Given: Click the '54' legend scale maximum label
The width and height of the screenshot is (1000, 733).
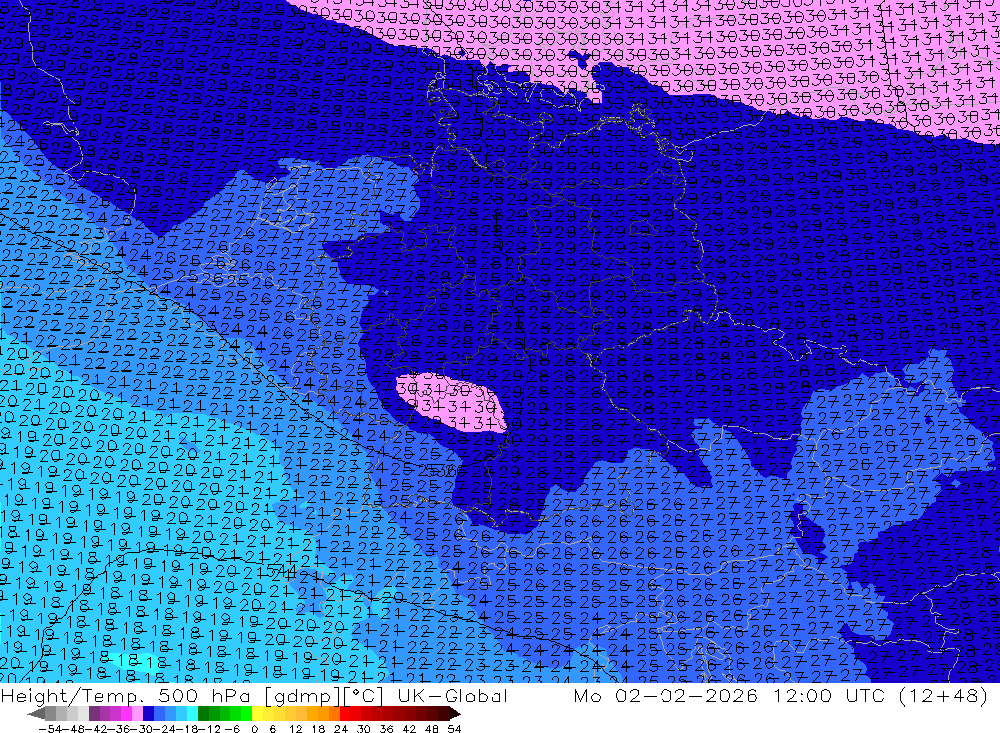Looking at the screenshot, I should coord(454,729).
